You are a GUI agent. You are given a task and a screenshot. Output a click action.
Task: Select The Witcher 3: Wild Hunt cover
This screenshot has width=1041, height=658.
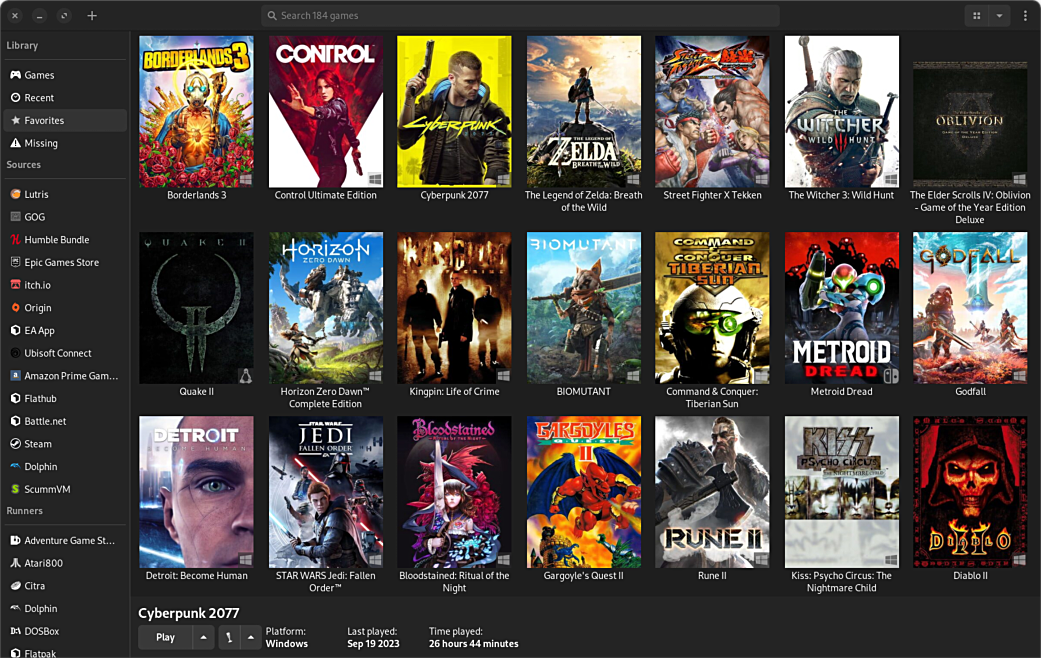(x=841, y=112)
